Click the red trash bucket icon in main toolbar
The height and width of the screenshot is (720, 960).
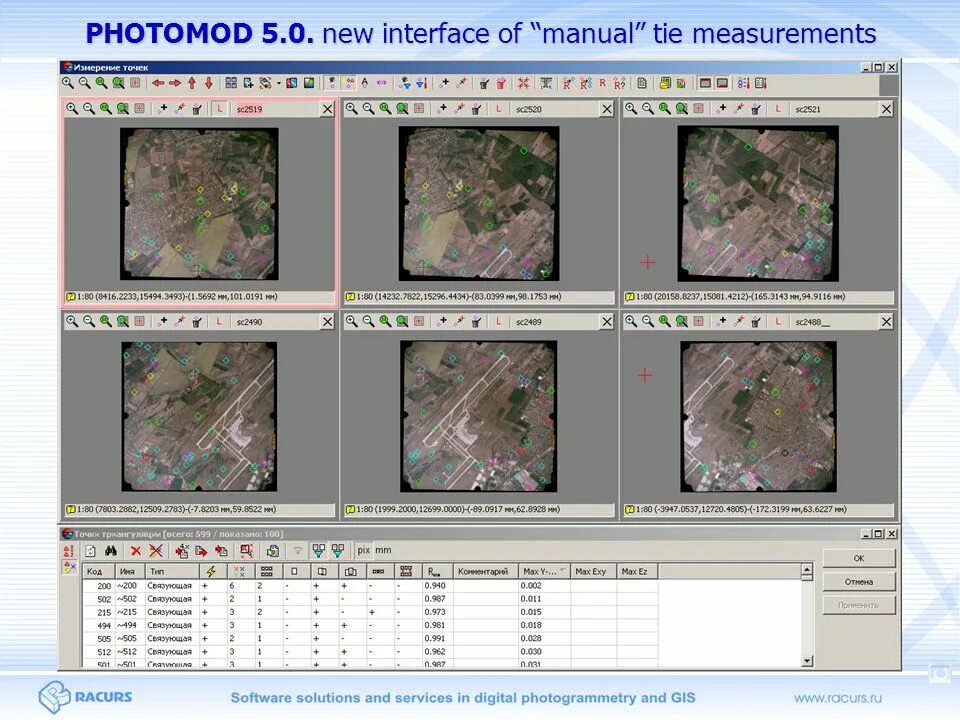tap(501, 83)
